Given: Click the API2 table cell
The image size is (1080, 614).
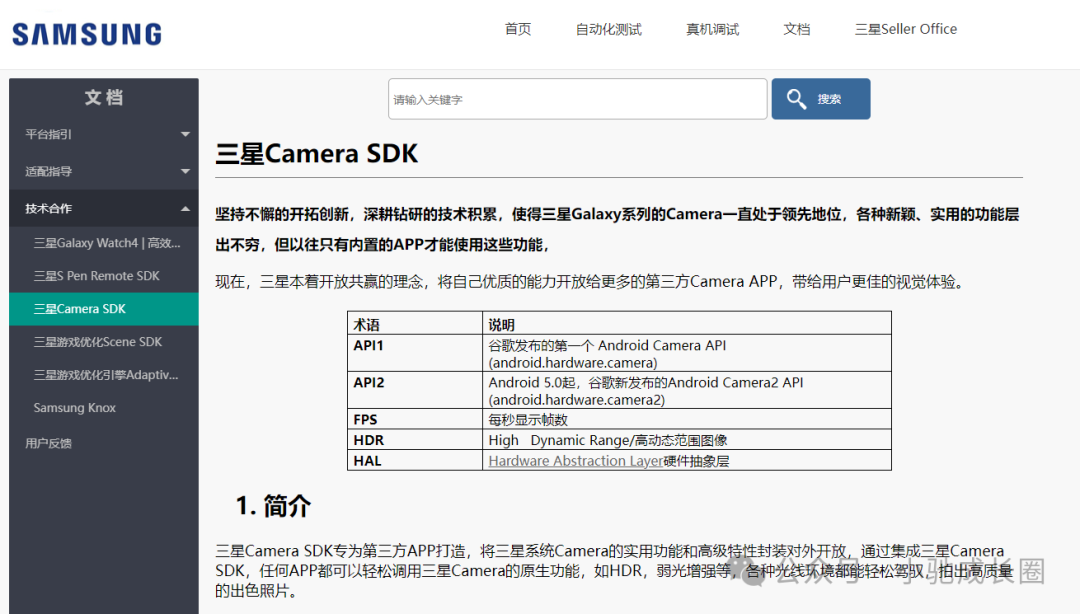Looking at the screenshot, I should tap(415, 391).
